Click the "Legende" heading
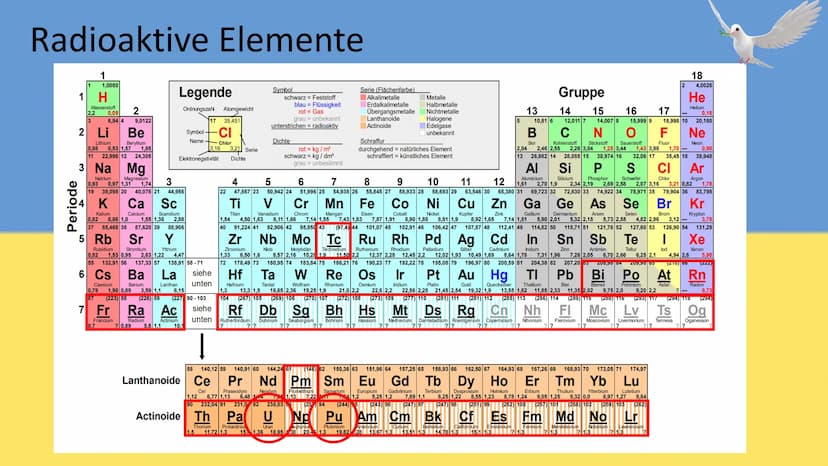The width and height of the screenshot is (828, 466). pyautogui.click(x=205, y=92)
